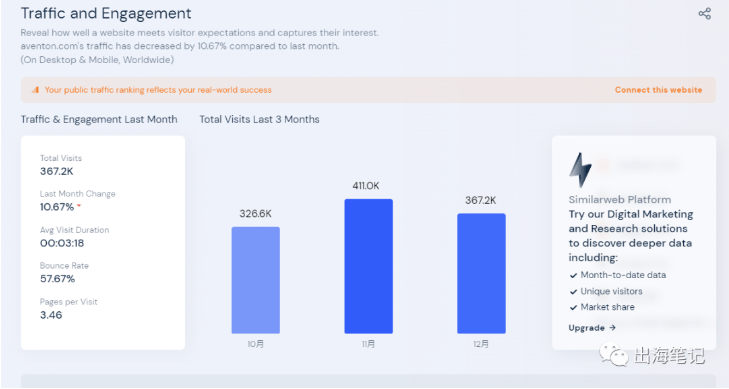Select the December 367.2K bar

(x=481, y=273)
